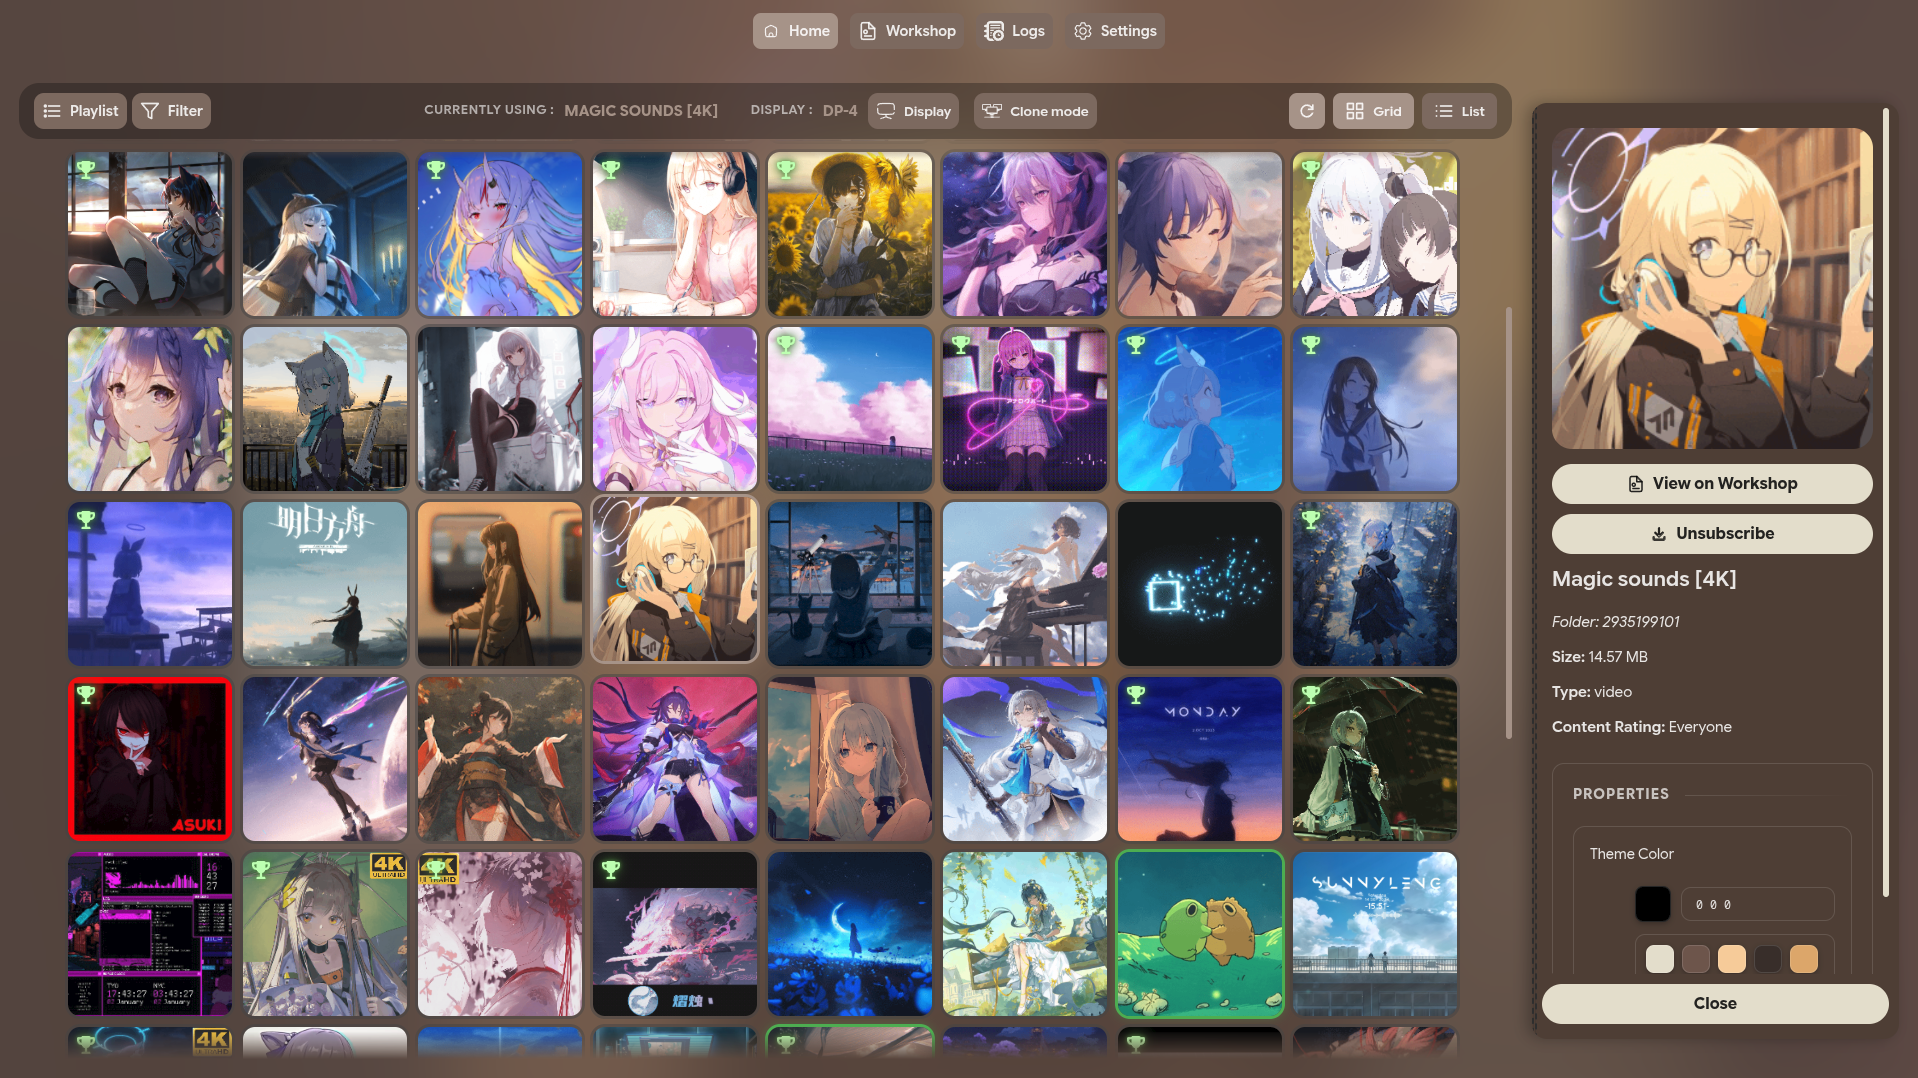Select the Arknights title silhouette wallpaper
The height and width of the screenshot is (1078, 1918).
325,584
